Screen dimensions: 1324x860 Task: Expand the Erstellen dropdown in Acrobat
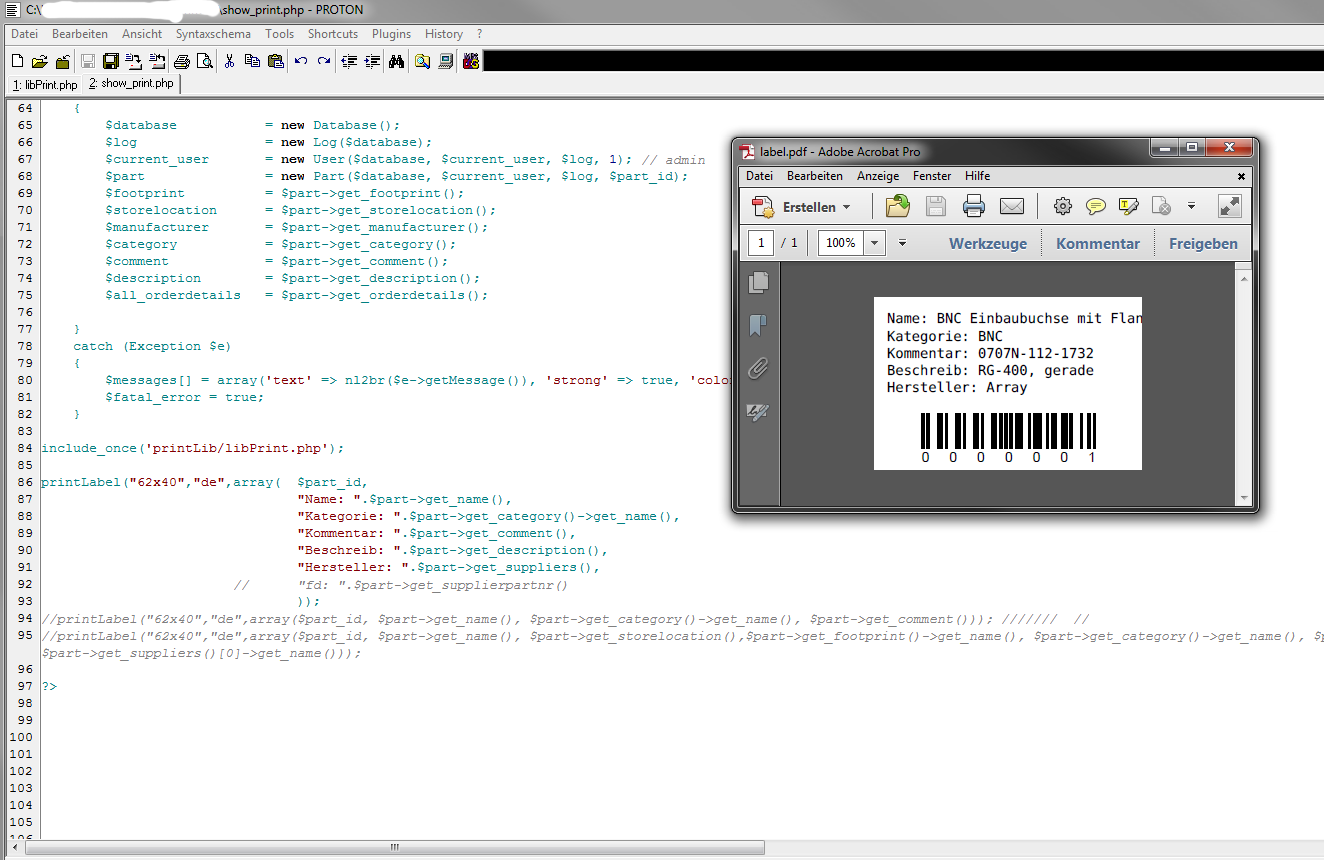point(846,207)
